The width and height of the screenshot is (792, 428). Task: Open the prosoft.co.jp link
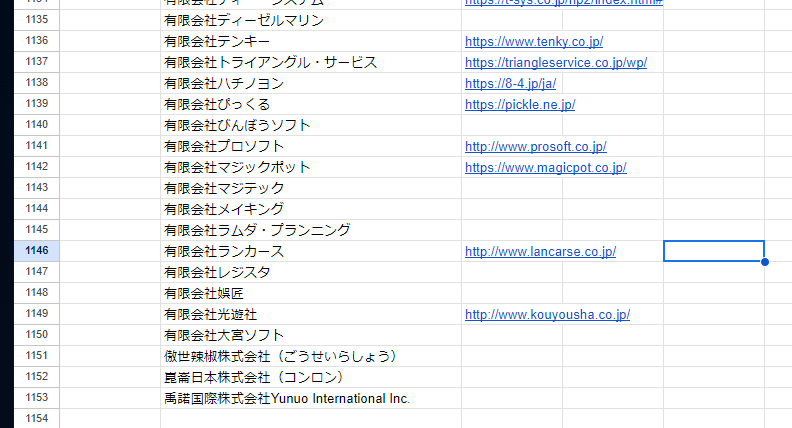tap(535, 147)
